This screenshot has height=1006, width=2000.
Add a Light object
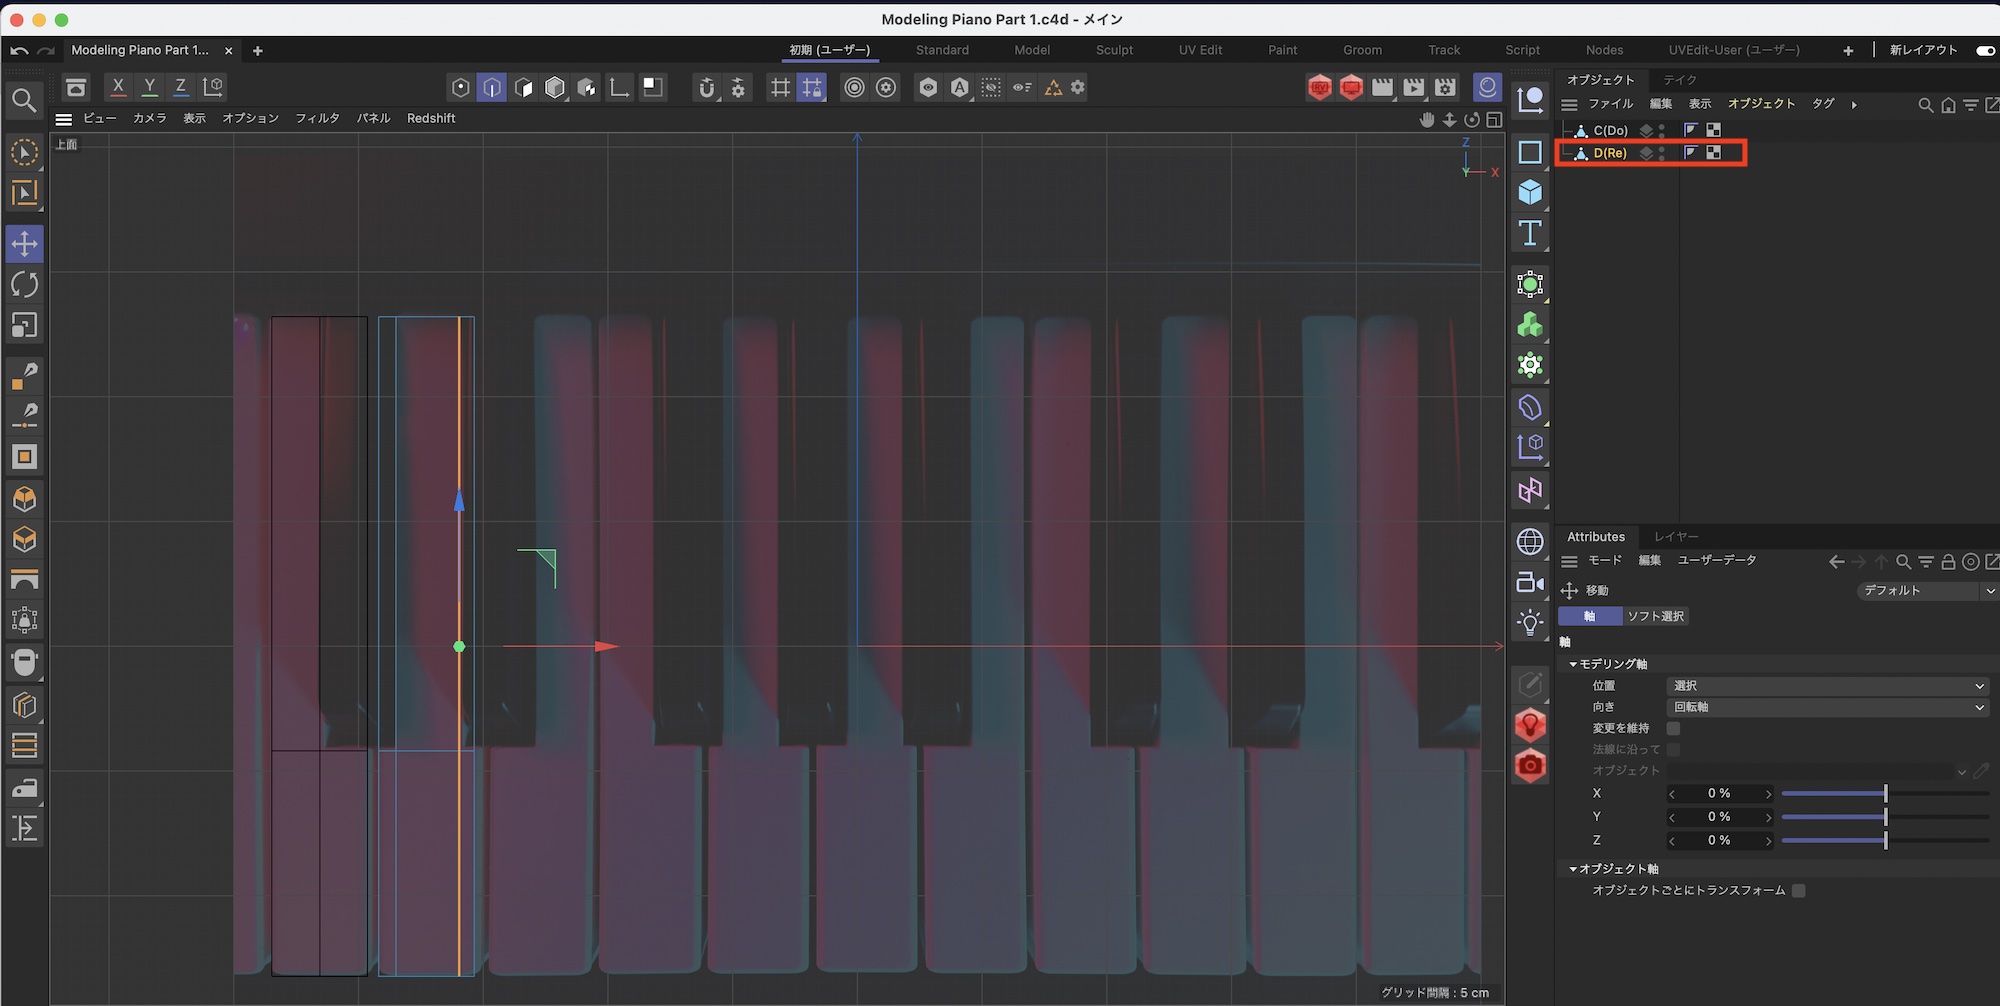tap(1530, 623)
